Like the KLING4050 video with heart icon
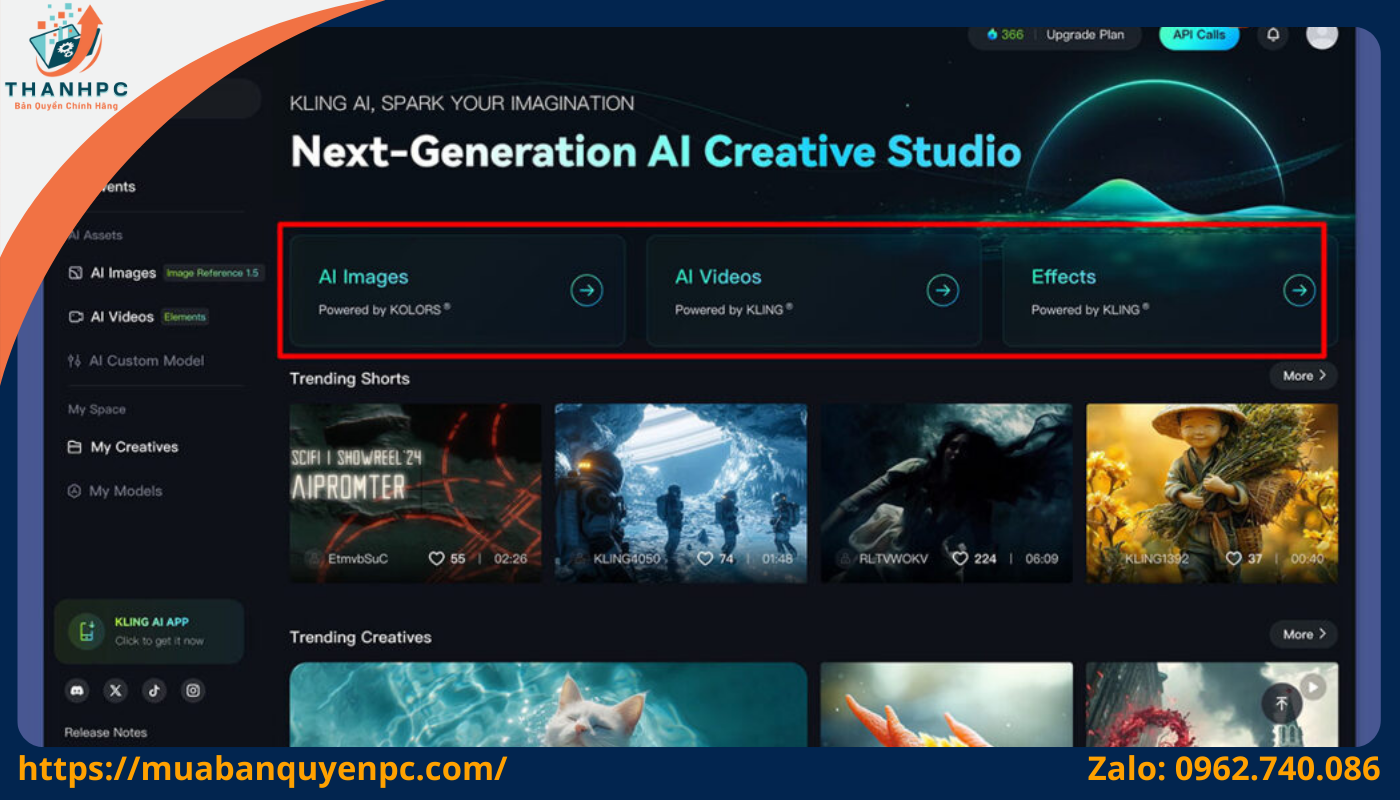Image resolution: width=1400 pixels, height=800 pixels. [x=705, y=558]
